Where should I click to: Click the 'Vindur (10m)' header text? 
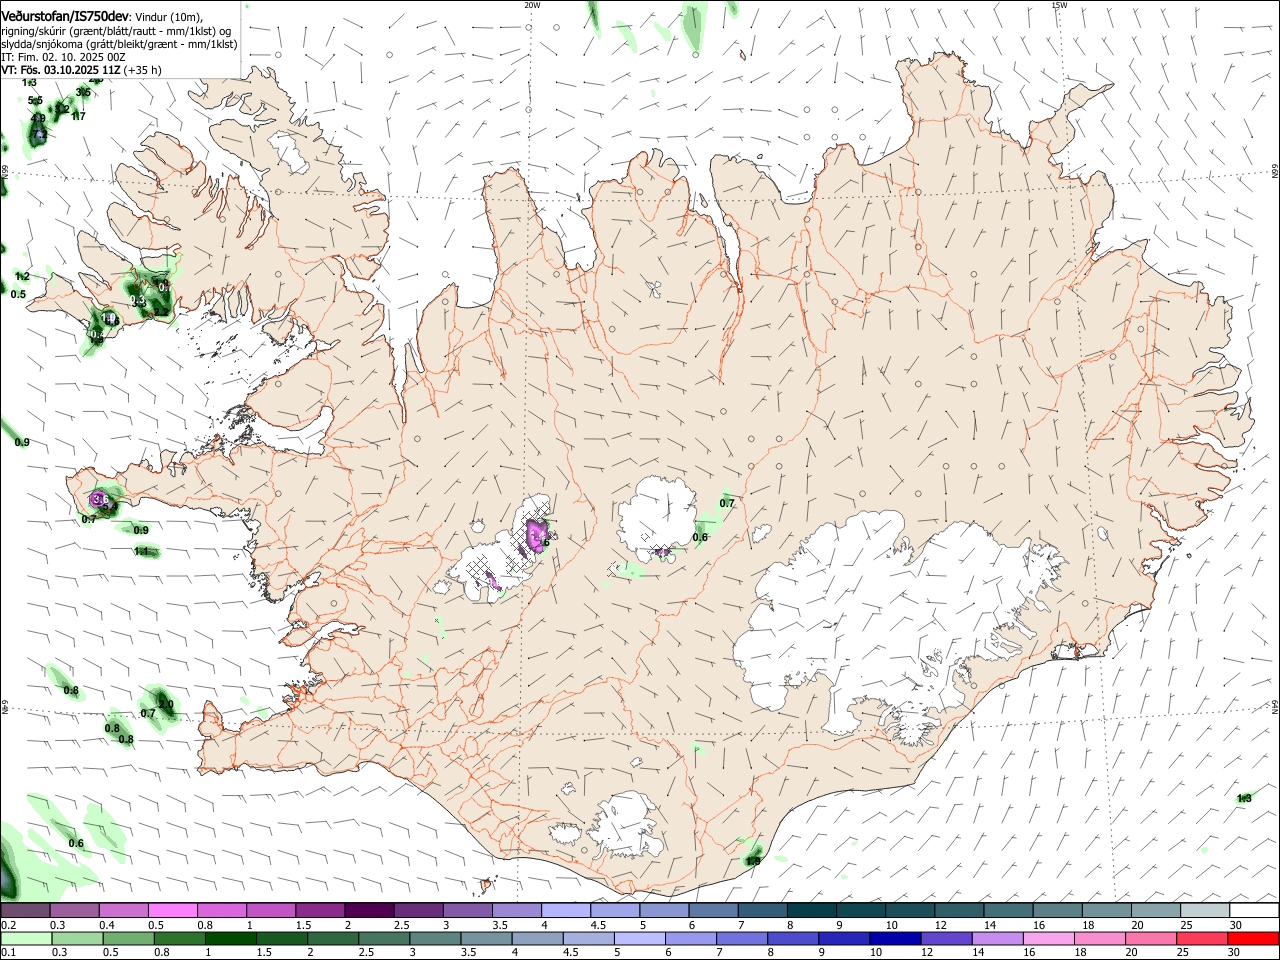tap(168, 17)
